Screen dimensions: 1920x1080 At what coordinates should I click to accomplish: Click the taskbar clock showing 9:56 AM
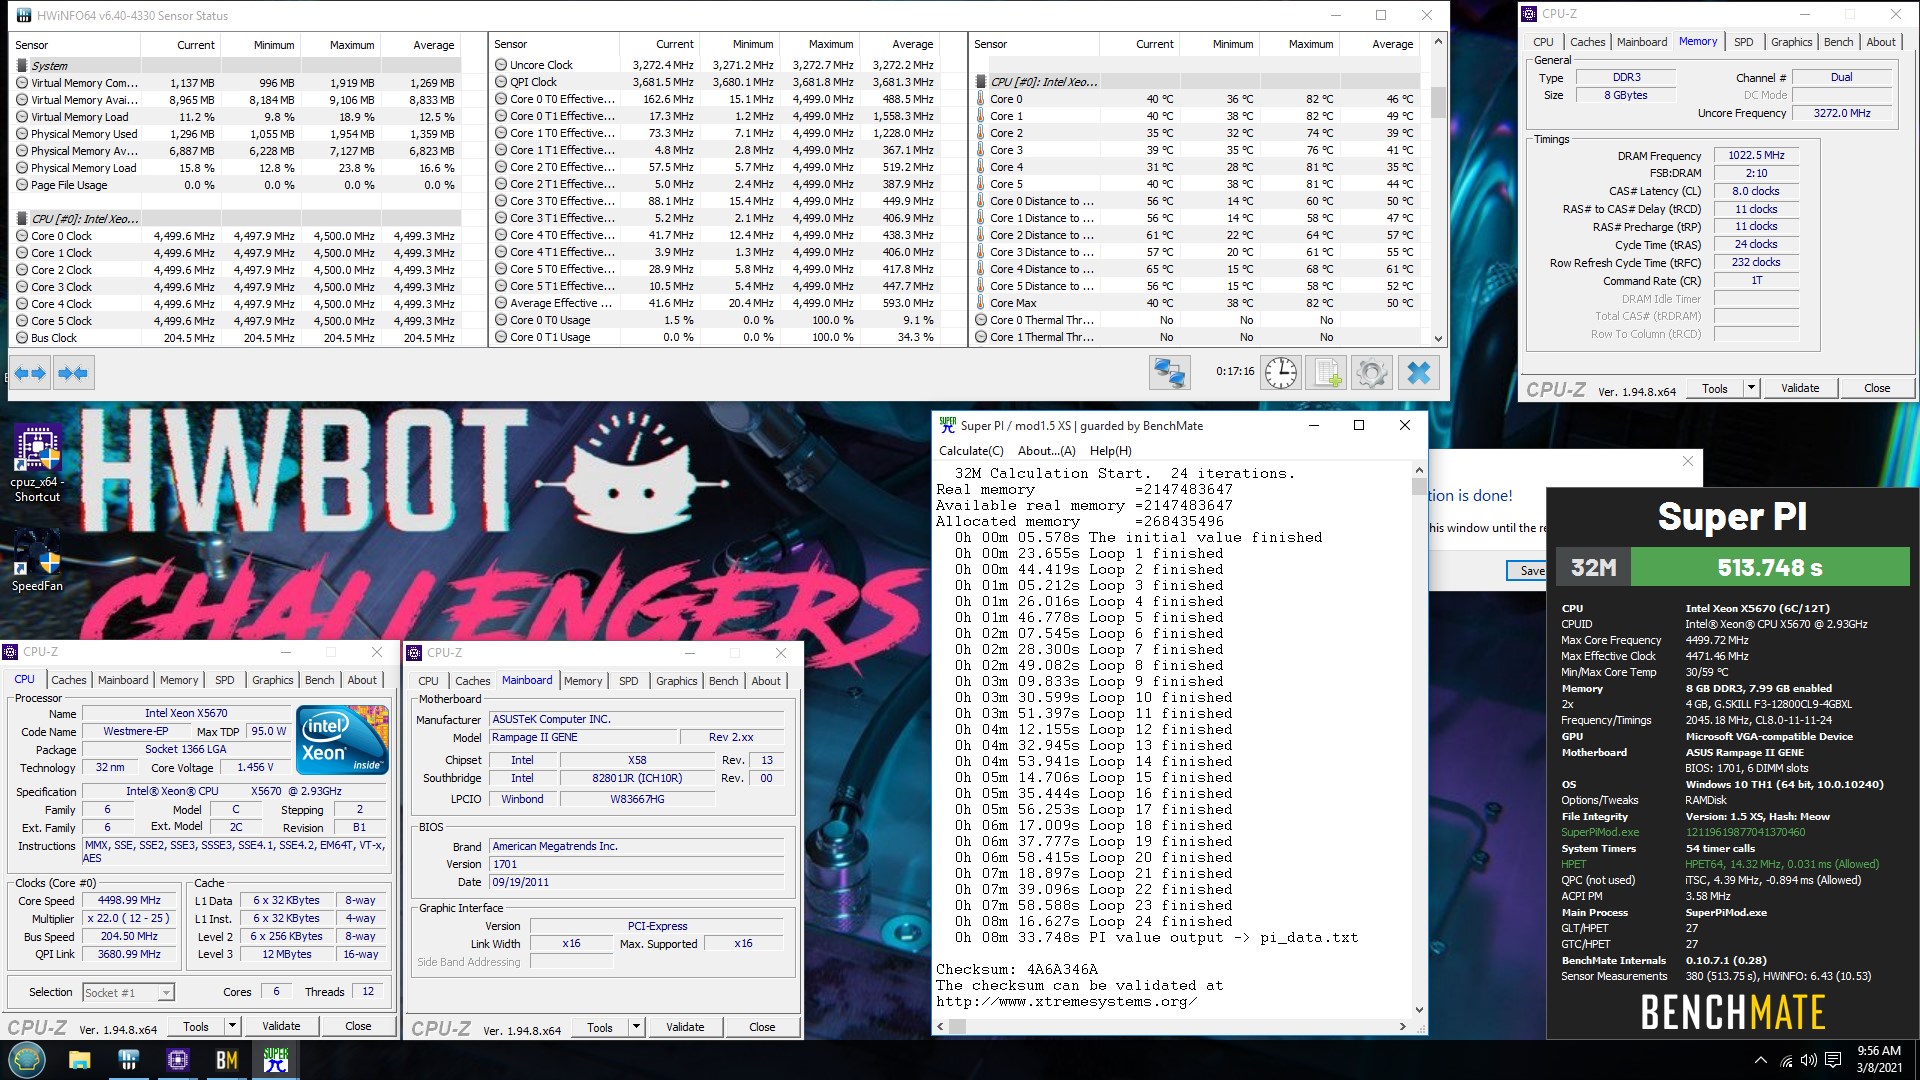(1879, 1060)
